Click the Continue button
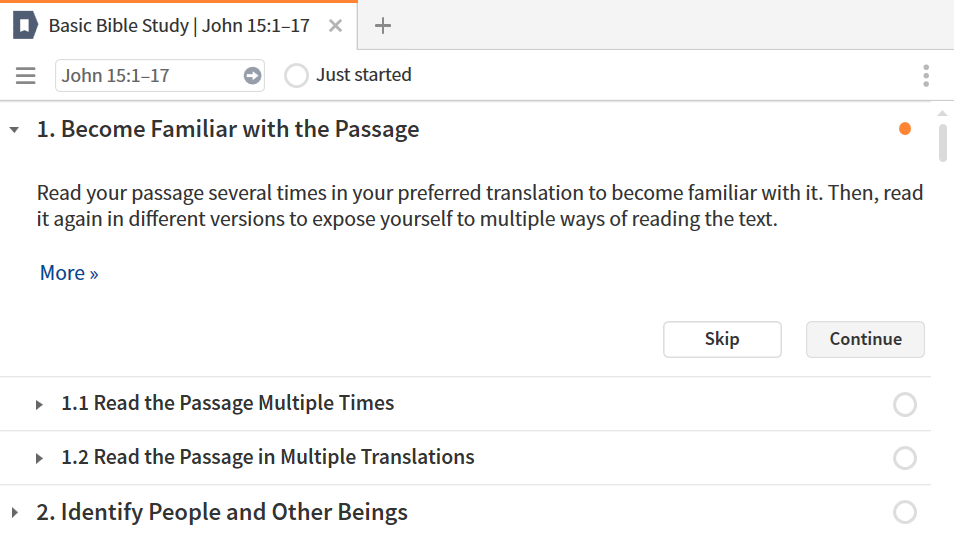The width and height of the screenshot is (954, 540). (x=865, y=339)
